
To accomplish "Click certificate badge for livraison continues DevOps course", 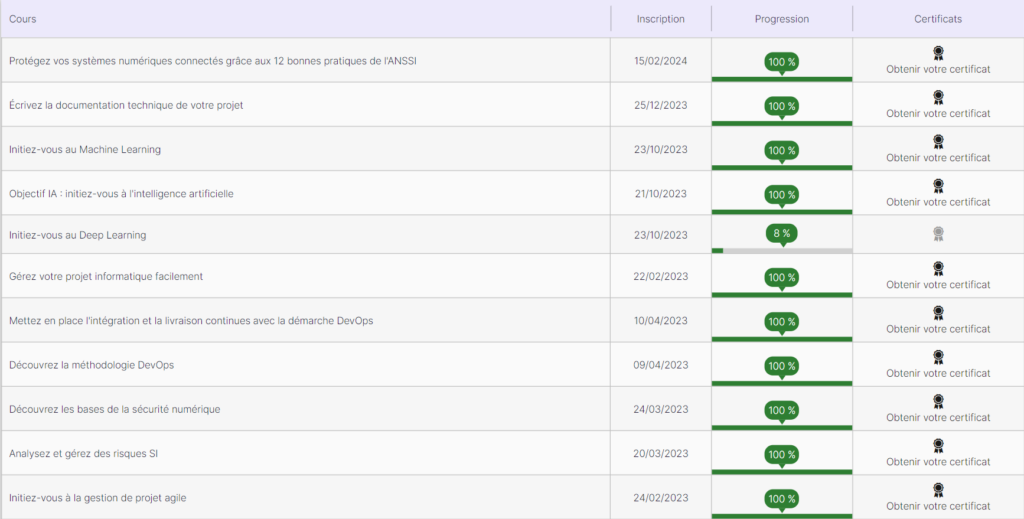I will click(938, 313).
